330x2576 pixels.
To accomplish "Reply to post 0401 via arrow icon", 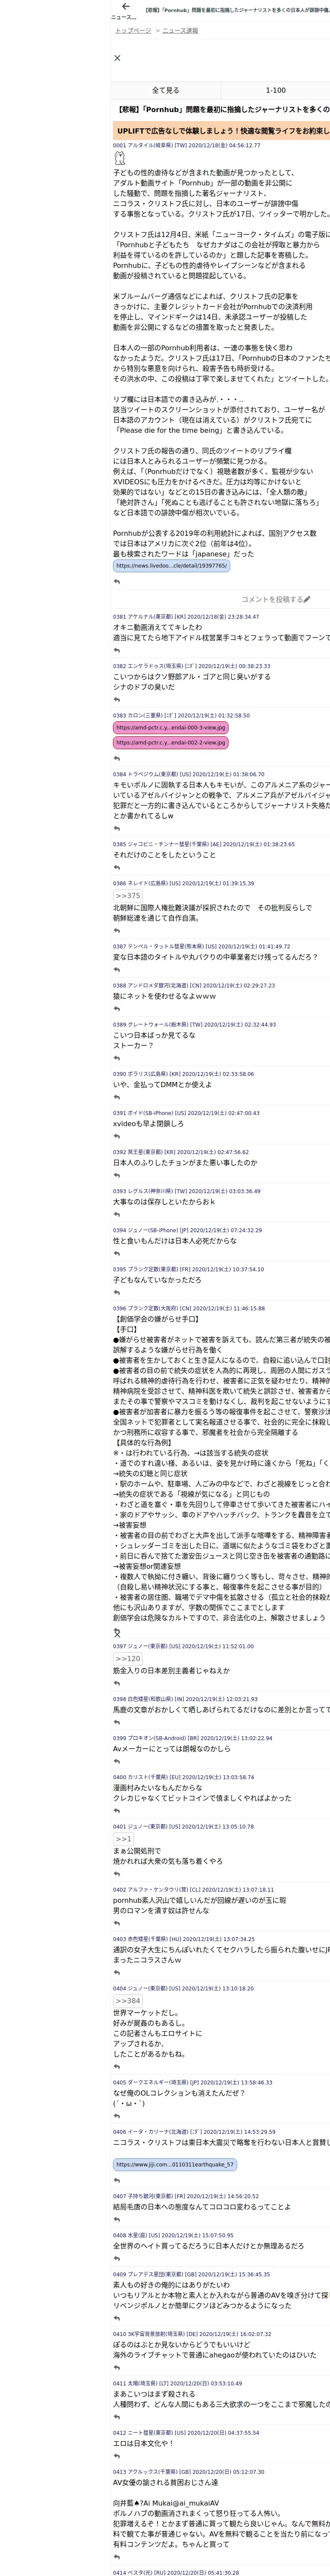I will coord(117,1875).
